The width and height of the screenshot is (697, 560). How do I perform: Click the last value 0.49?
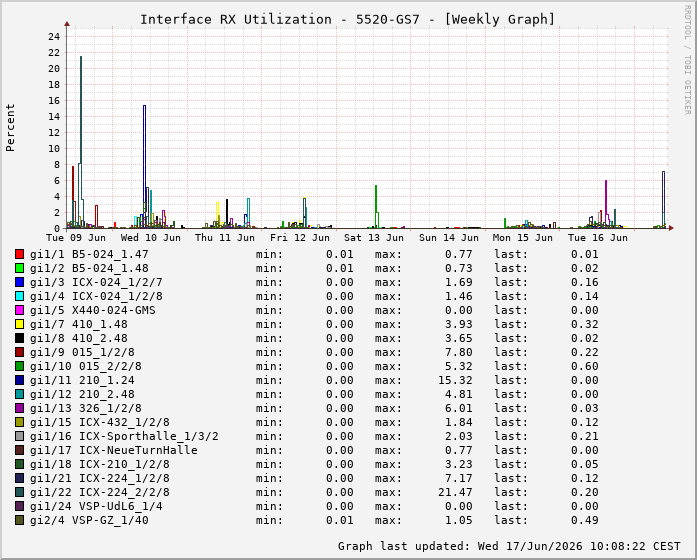click(585, 520)
